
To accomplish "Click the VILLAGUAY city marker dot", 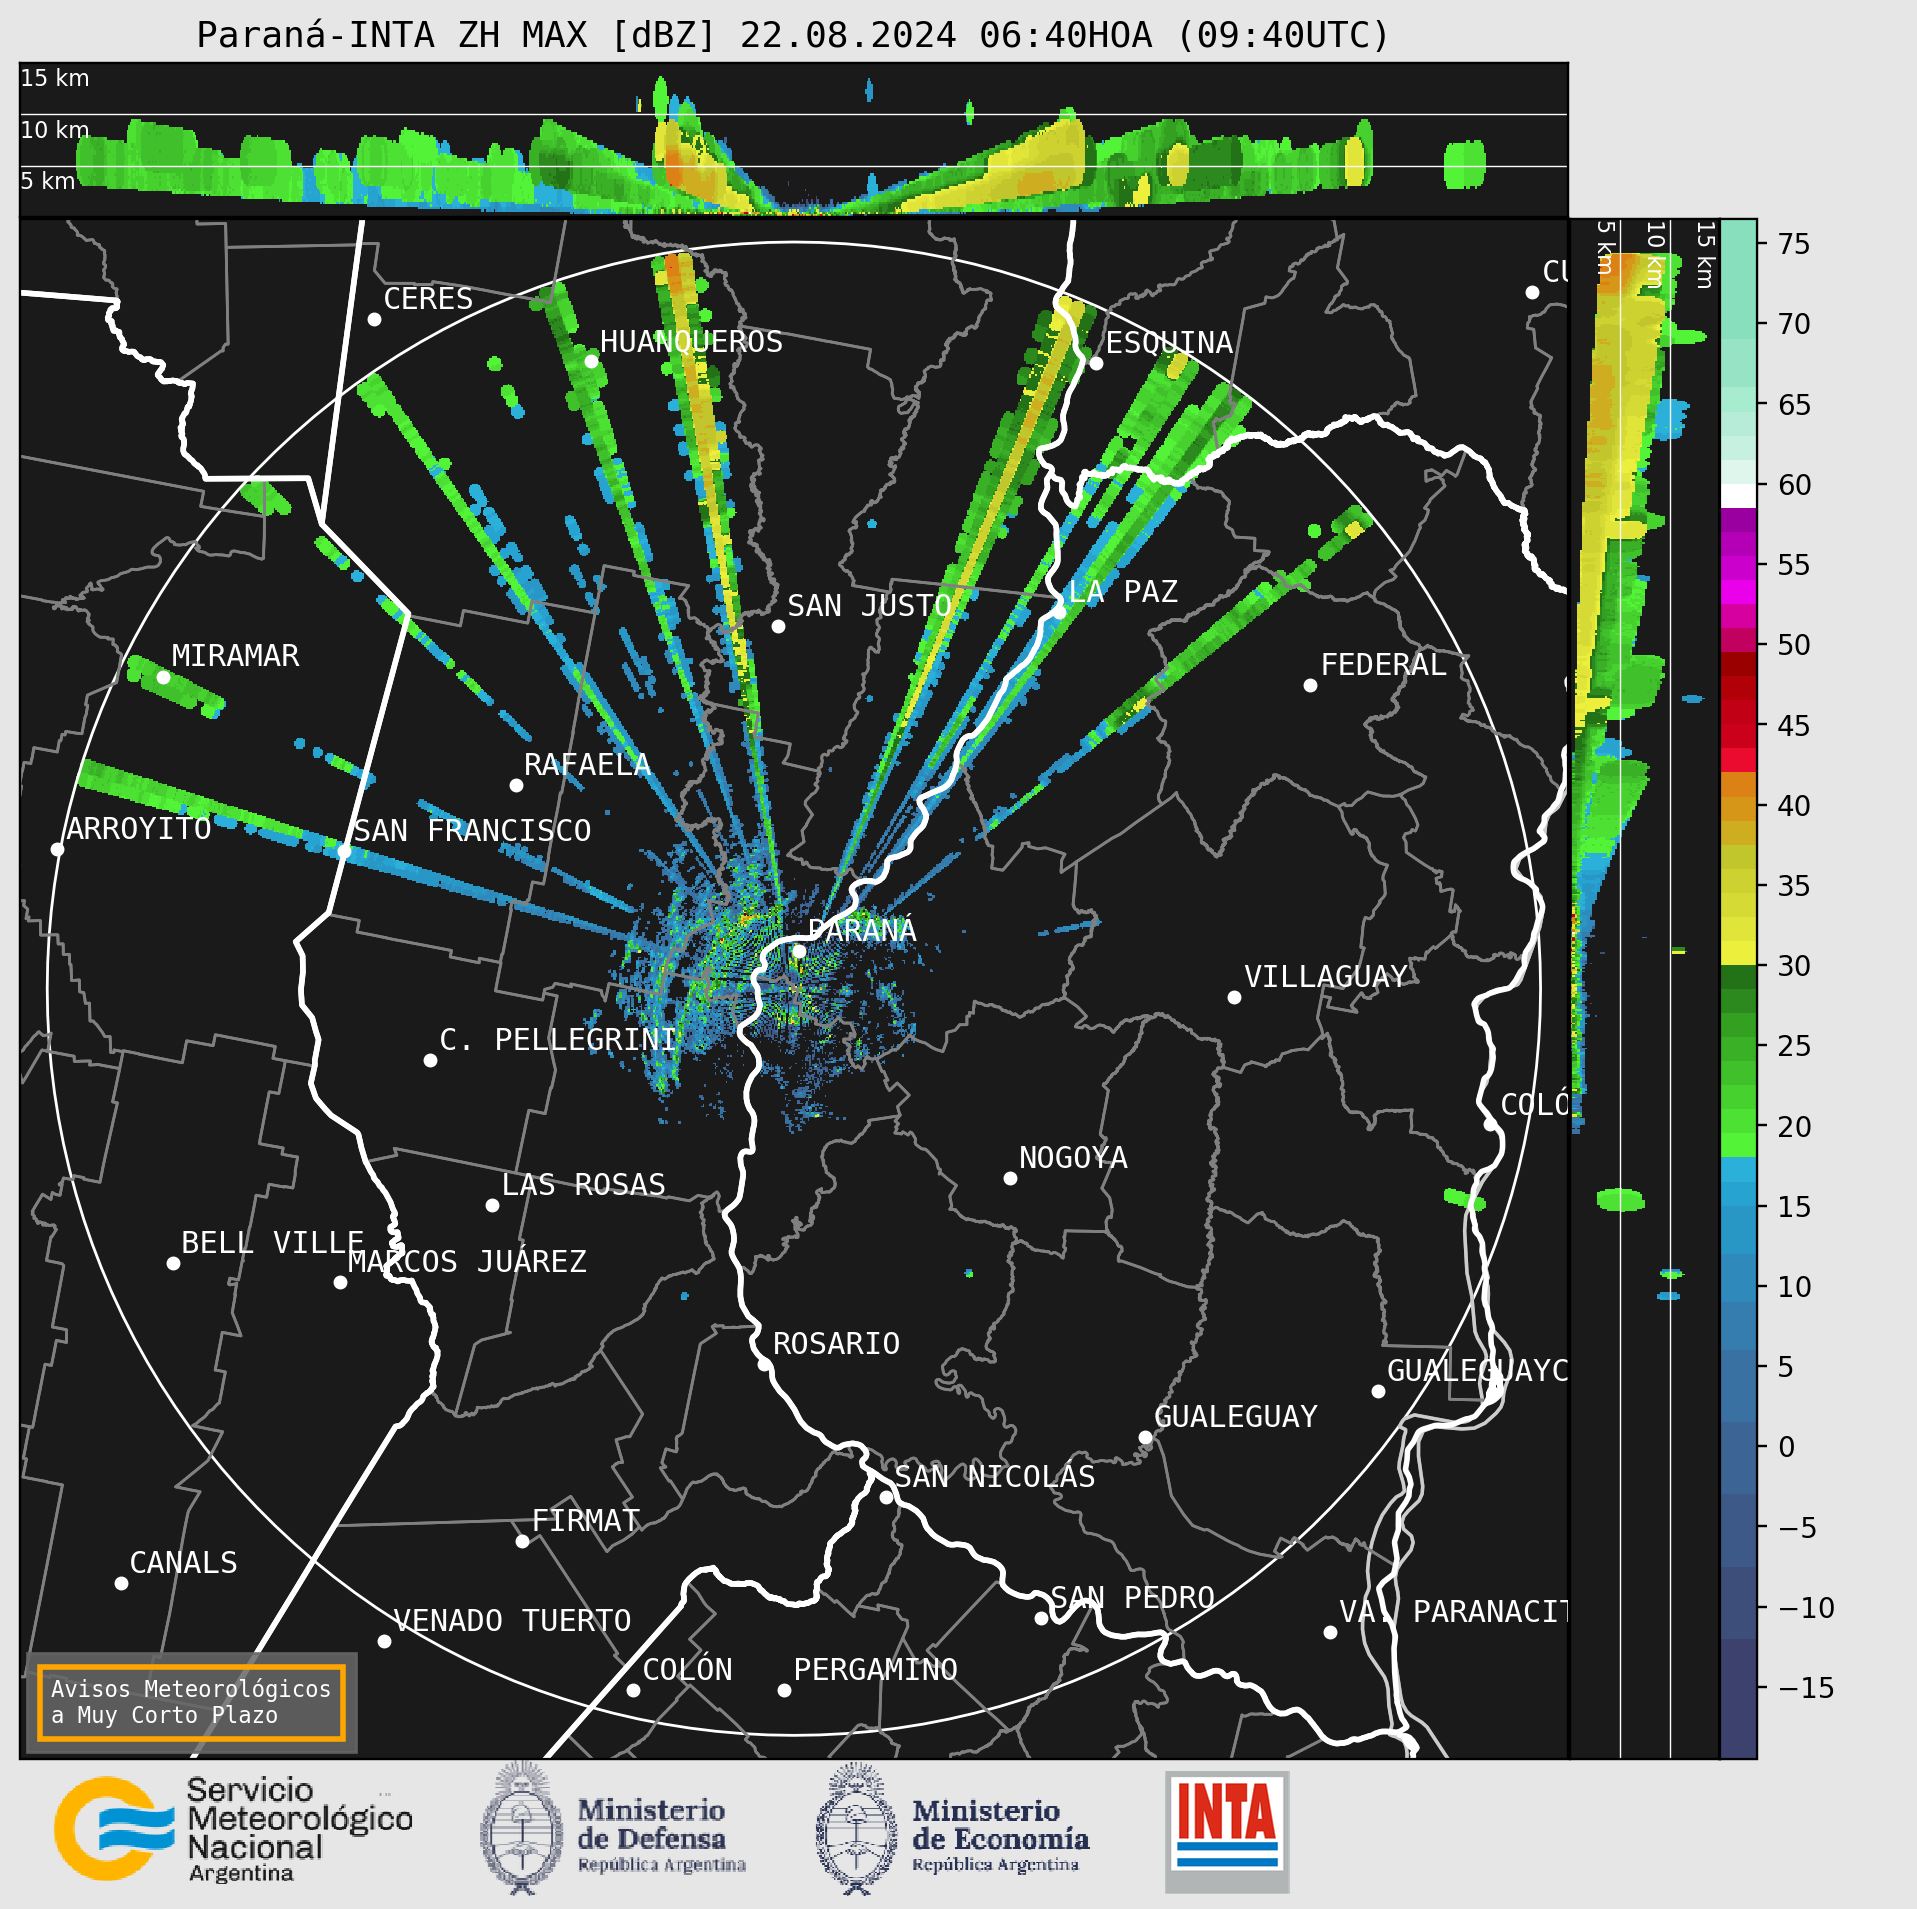I will pyautogui.click(x=1234, y=997).
